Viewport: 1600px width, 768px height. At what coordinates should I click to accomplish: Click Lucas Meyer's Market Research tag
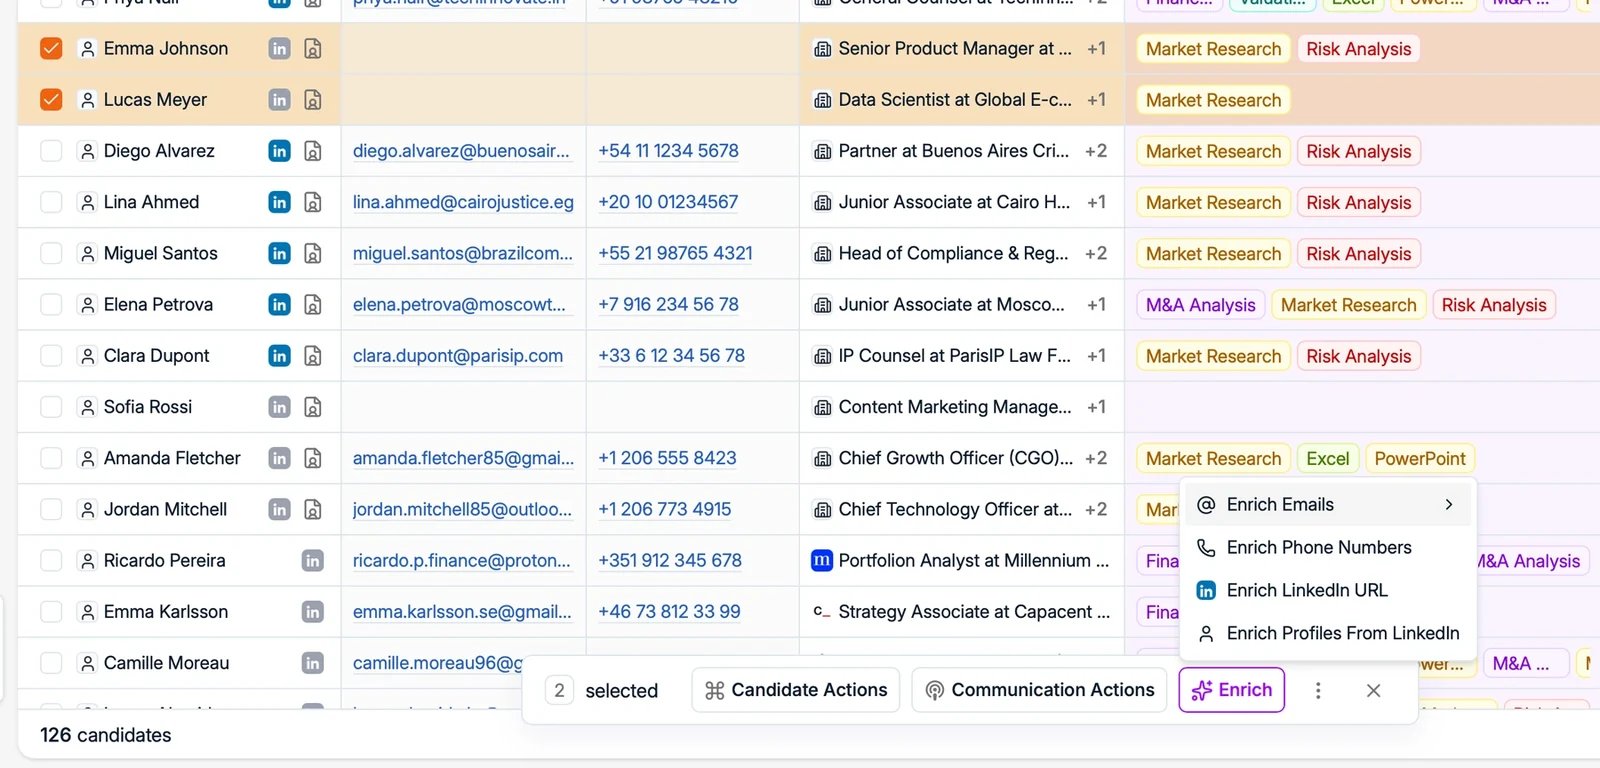point(1213,100)
